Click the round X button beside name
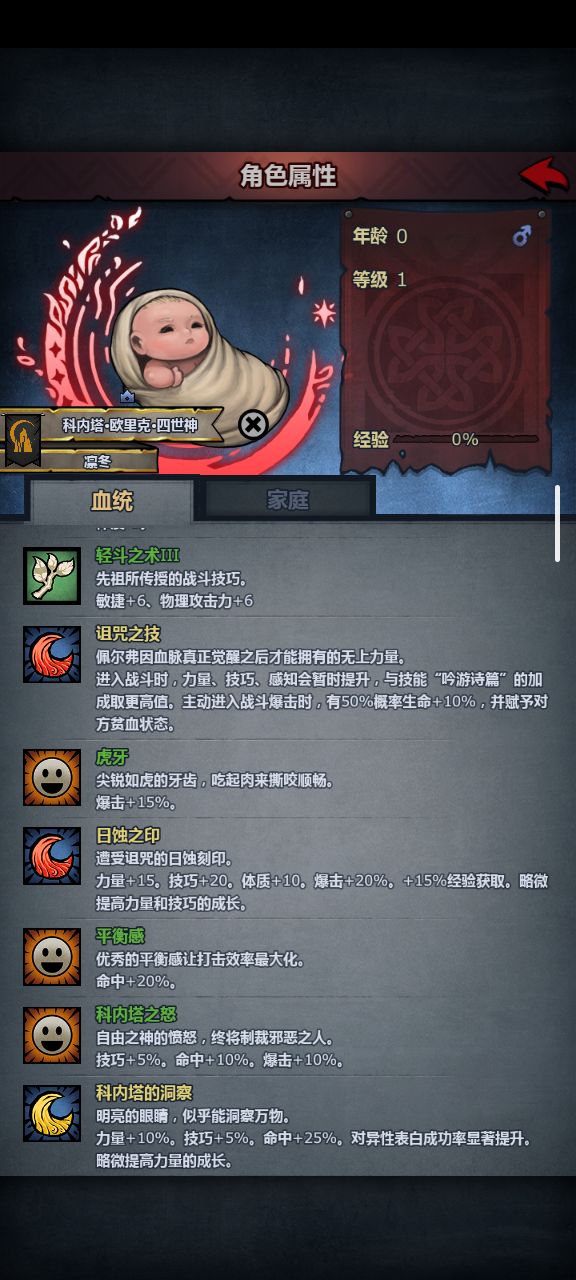Screen dimensions: 576x1280 tap(254, 425)
